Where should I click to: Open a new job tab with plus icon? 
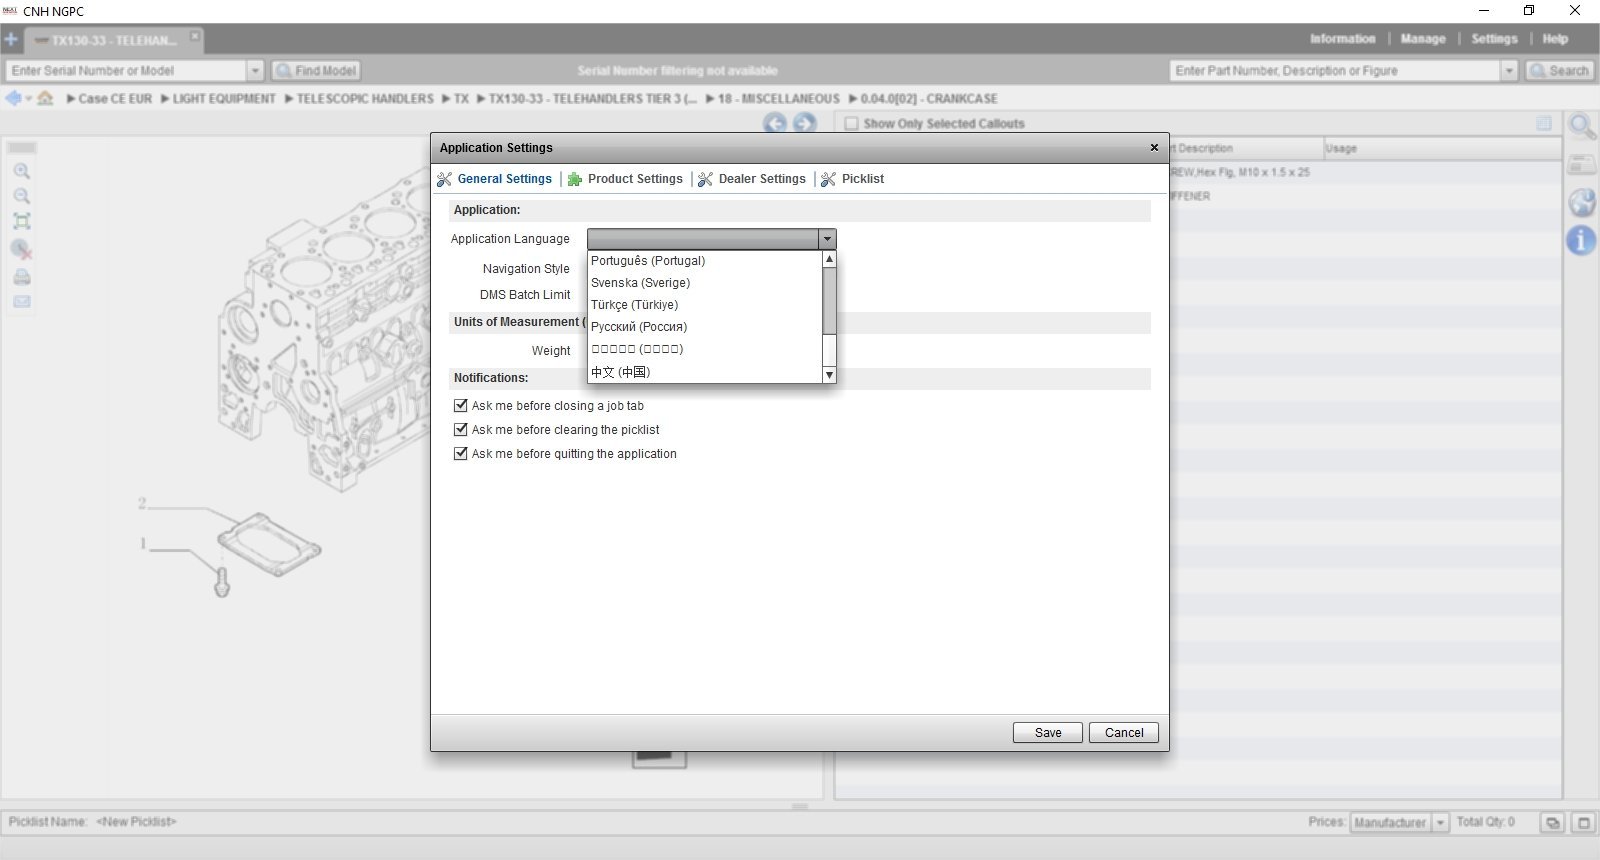pos(10,40)
